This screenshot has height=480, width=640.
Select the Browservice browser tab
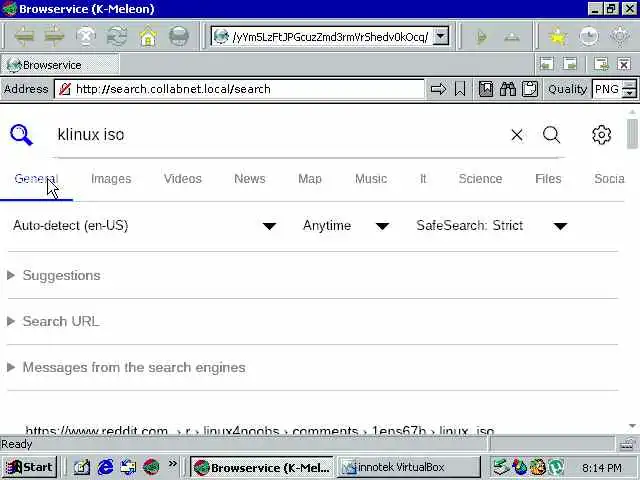(60, 65)
